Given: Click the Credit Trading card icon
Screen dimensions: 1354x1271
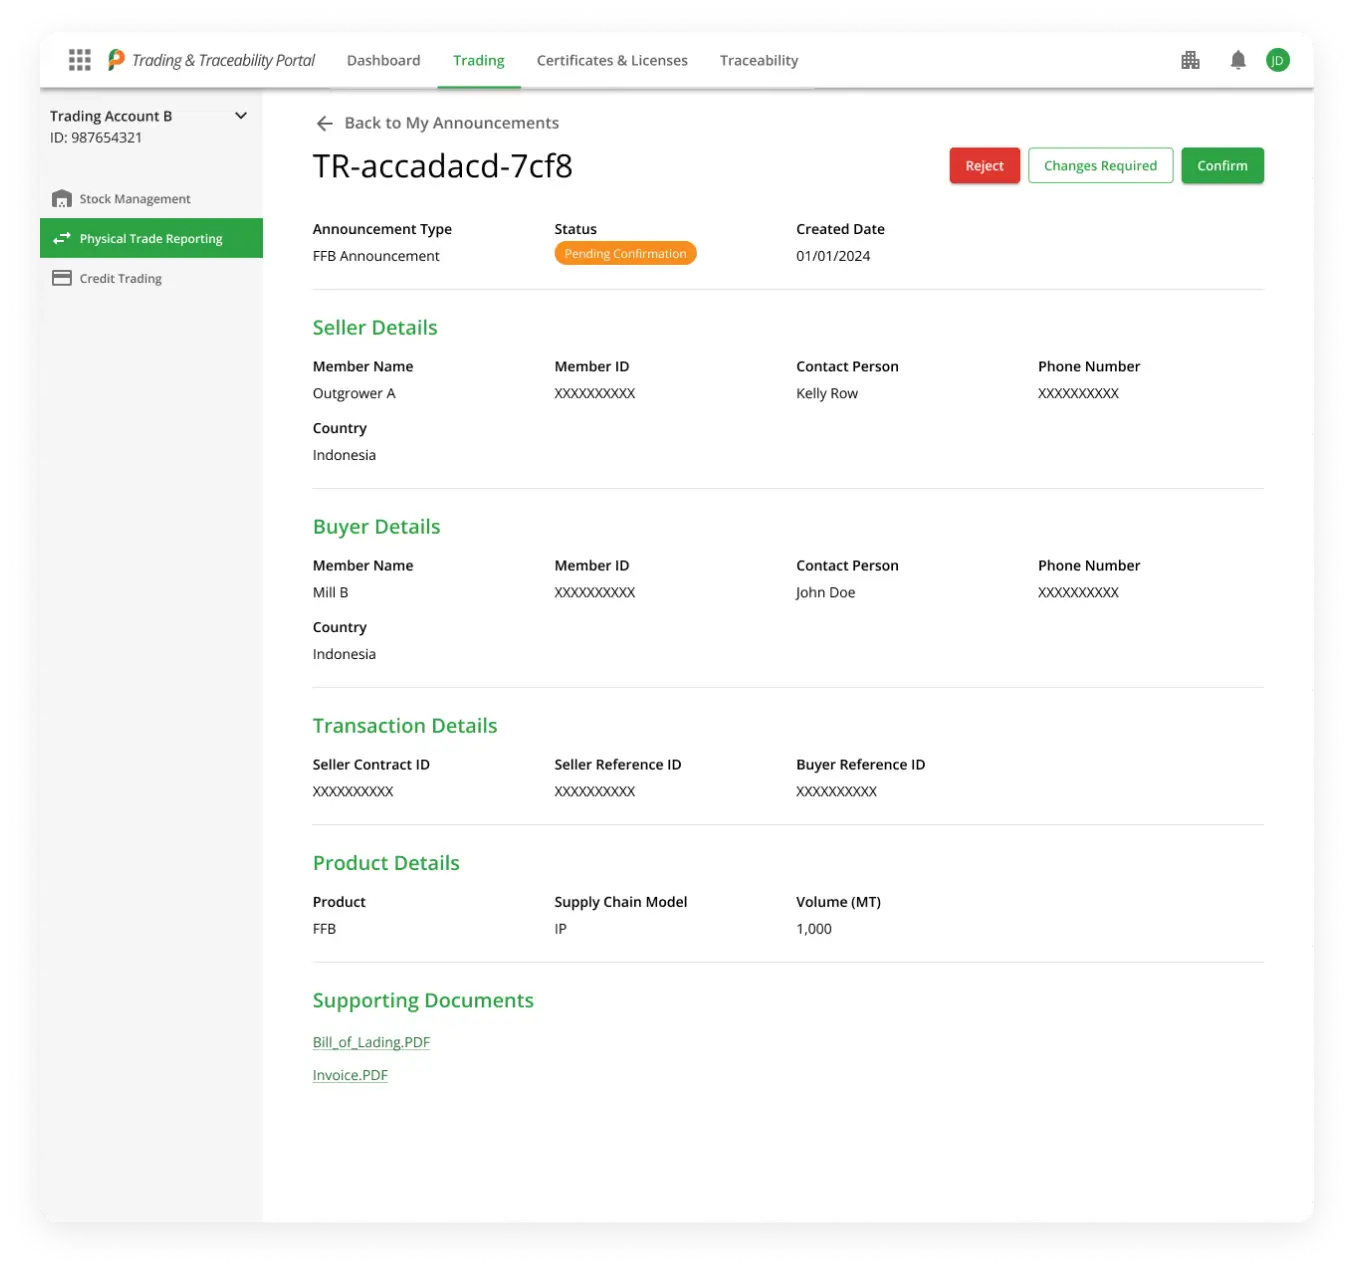Looking at the screenshot, I should (x=62, y=278).
